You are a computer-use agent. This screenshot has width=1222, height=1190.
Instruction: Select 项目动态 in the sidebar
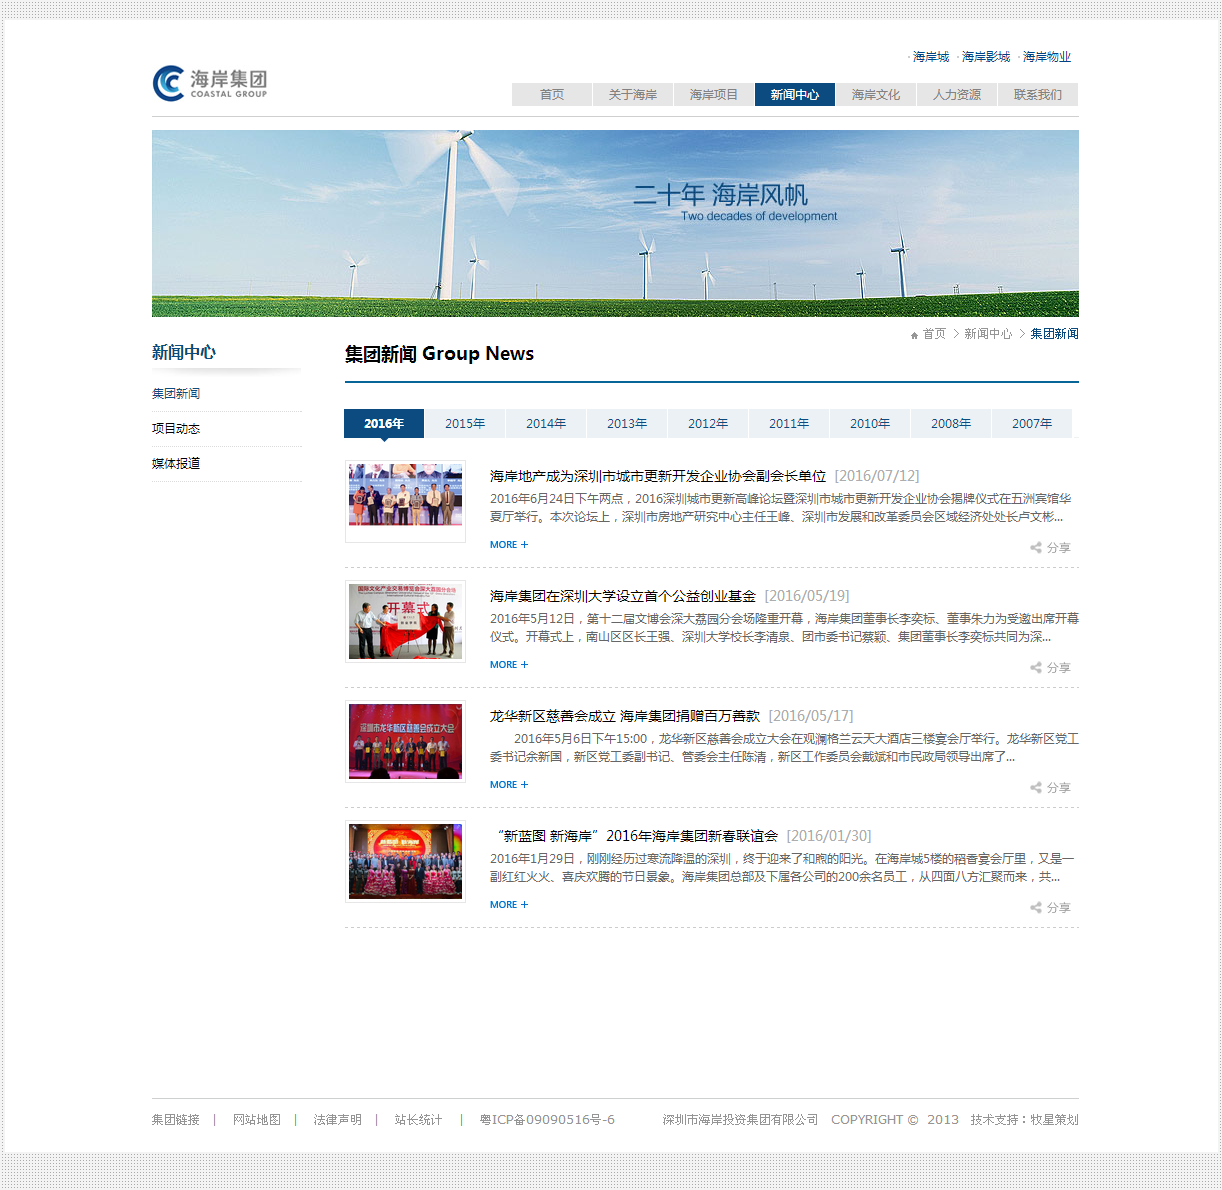point(176,428)
